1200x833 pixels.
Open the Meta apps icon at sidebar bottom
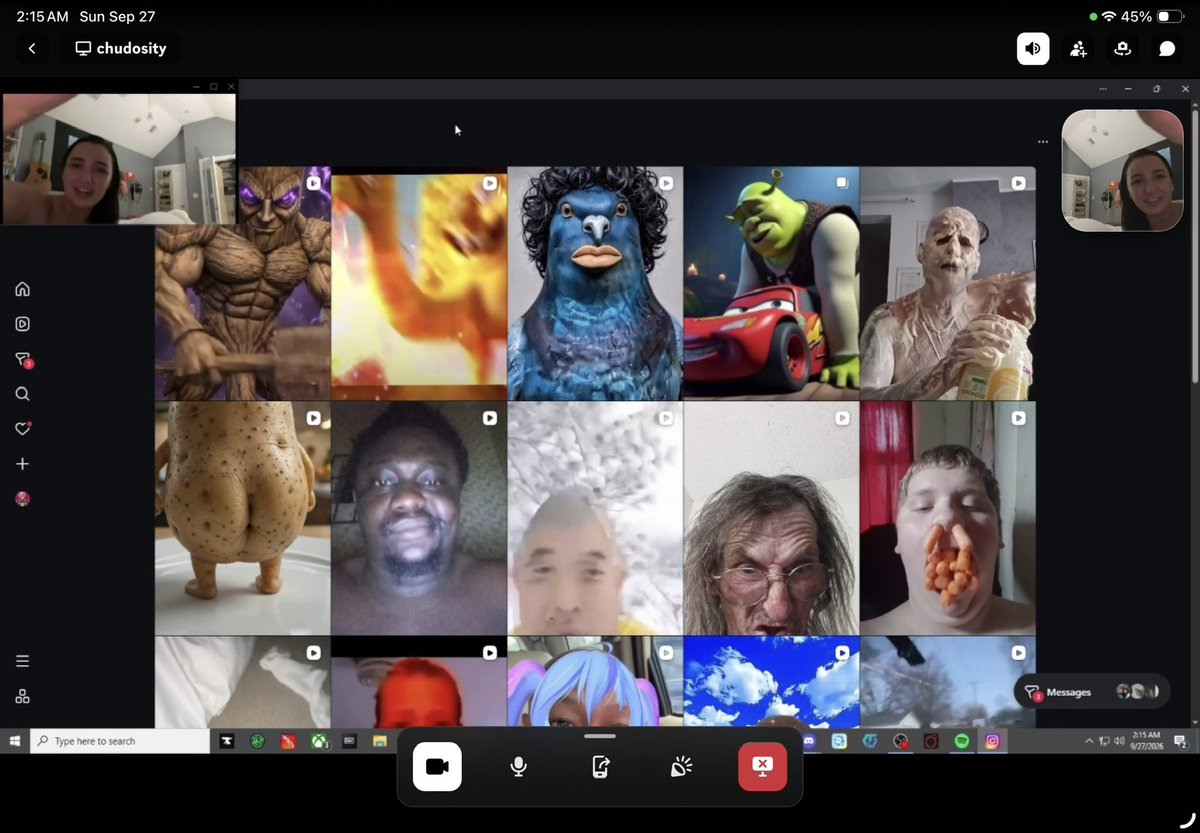click(x=22, y=696)
